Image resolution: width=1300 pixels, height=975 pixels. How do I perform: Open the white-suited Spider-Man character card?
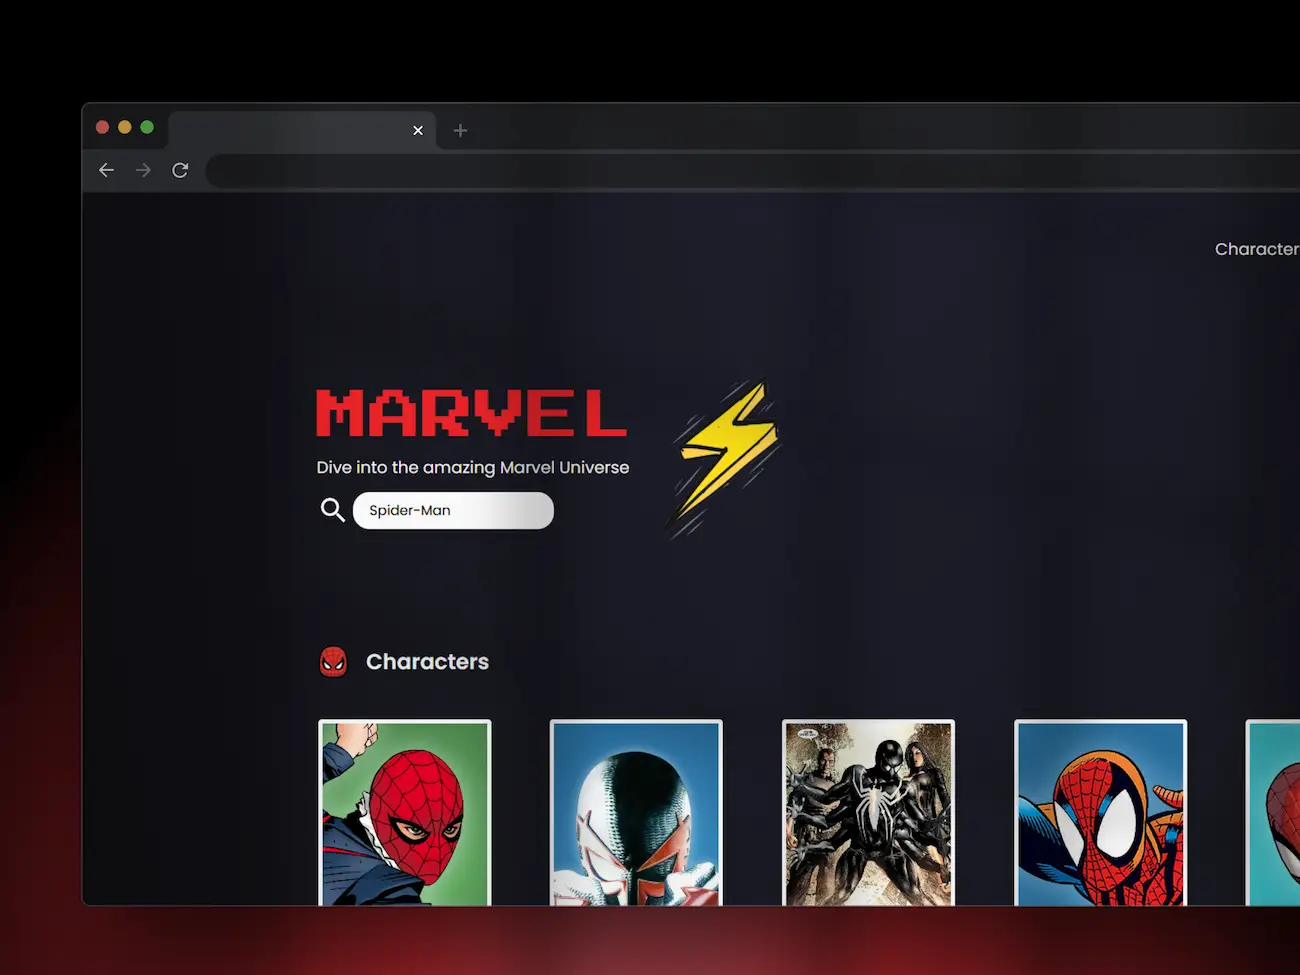point(636,812)
